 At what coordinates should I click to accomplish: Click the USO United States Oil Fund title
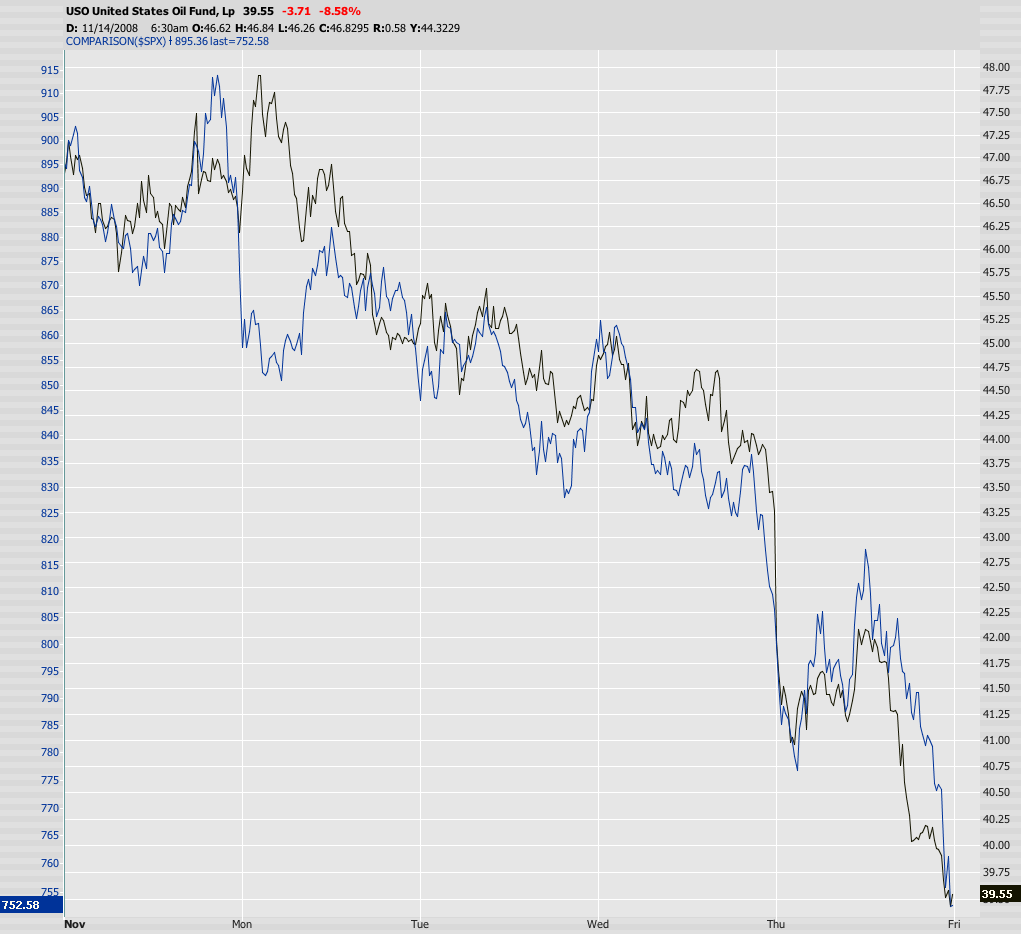coord(151,11)
